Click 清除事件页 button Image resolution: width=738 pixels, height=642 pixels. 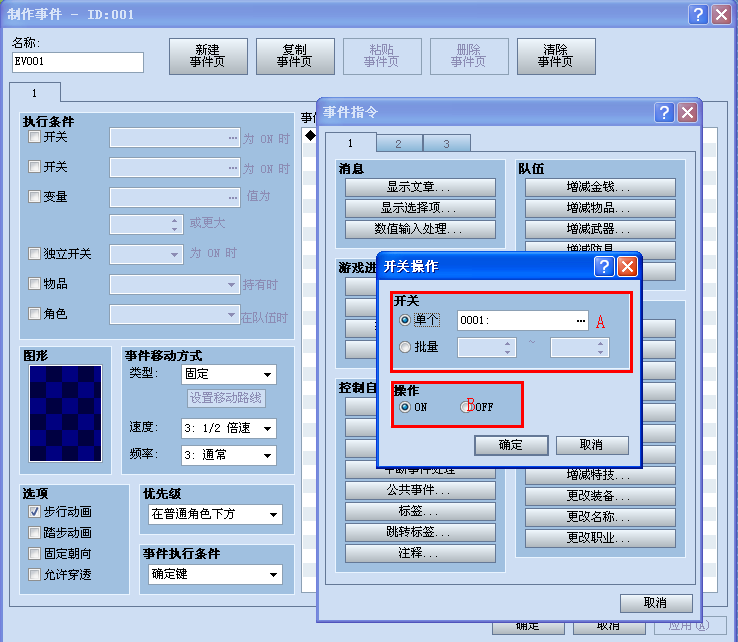(x=556, y=56)
